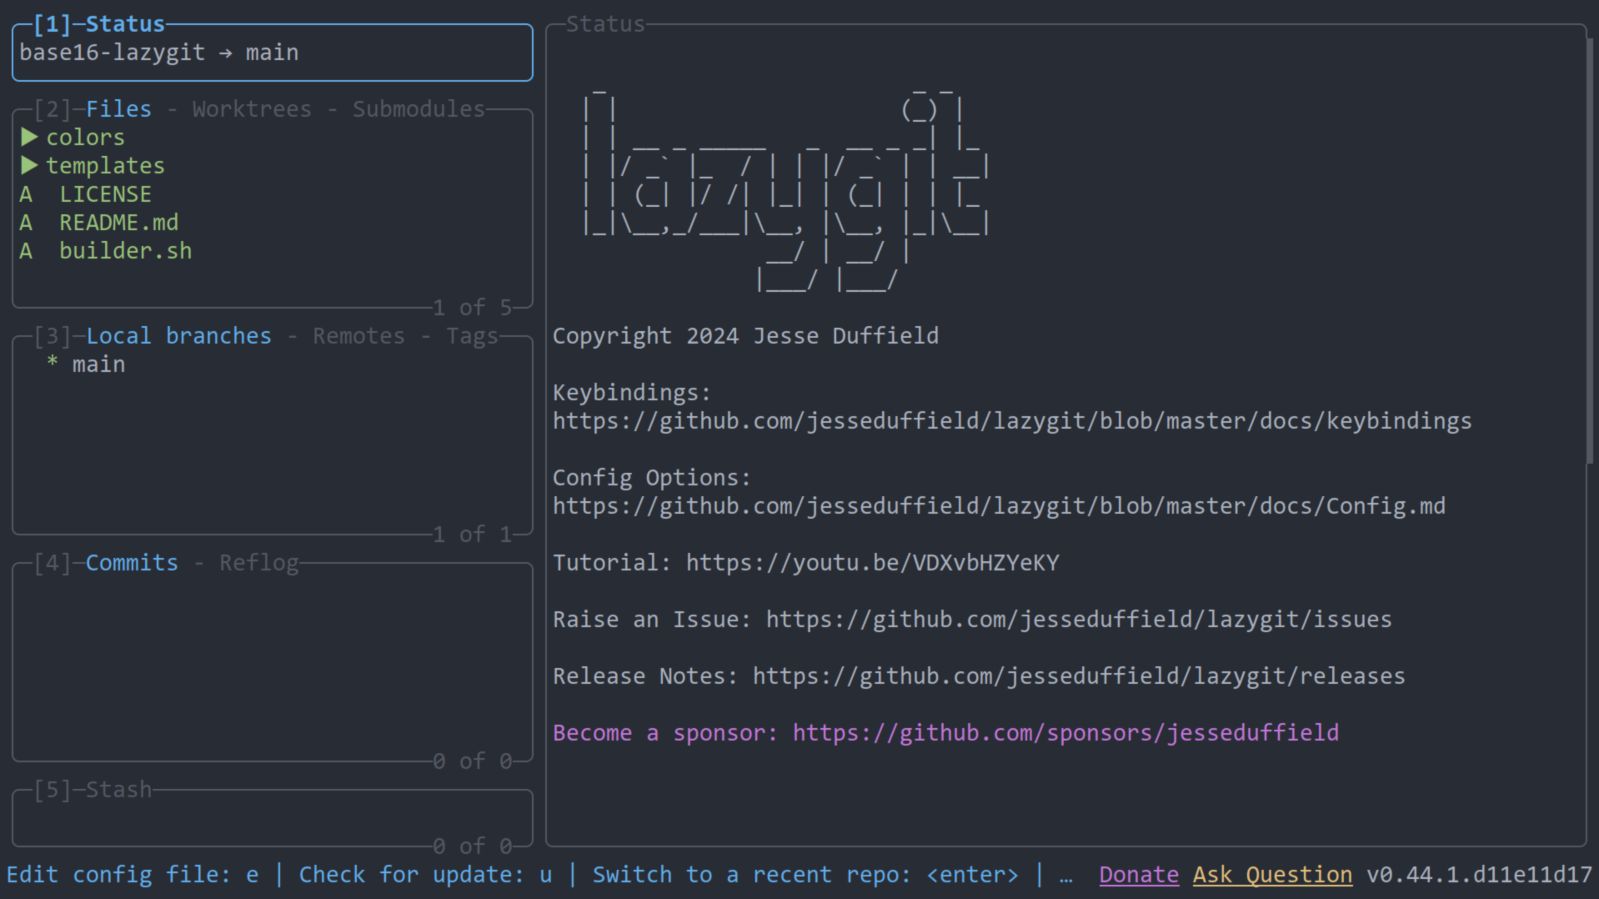Switch to the Remotes tab
1599x899 pixels.
pos(358,336)
